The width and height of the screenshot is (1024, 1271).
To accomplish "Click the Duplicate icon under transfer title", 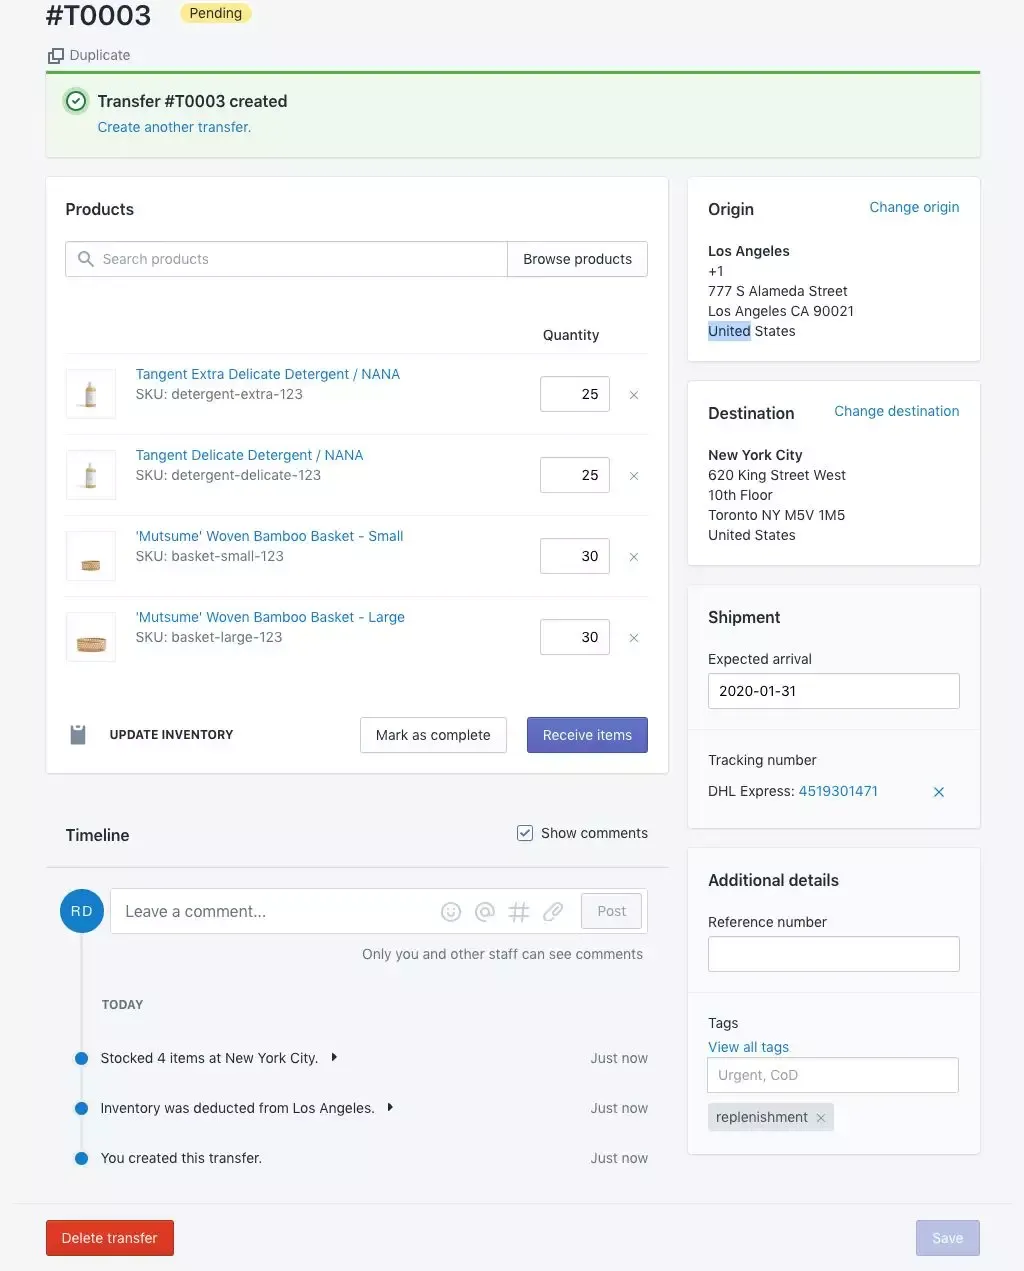I will pos(56,56).
